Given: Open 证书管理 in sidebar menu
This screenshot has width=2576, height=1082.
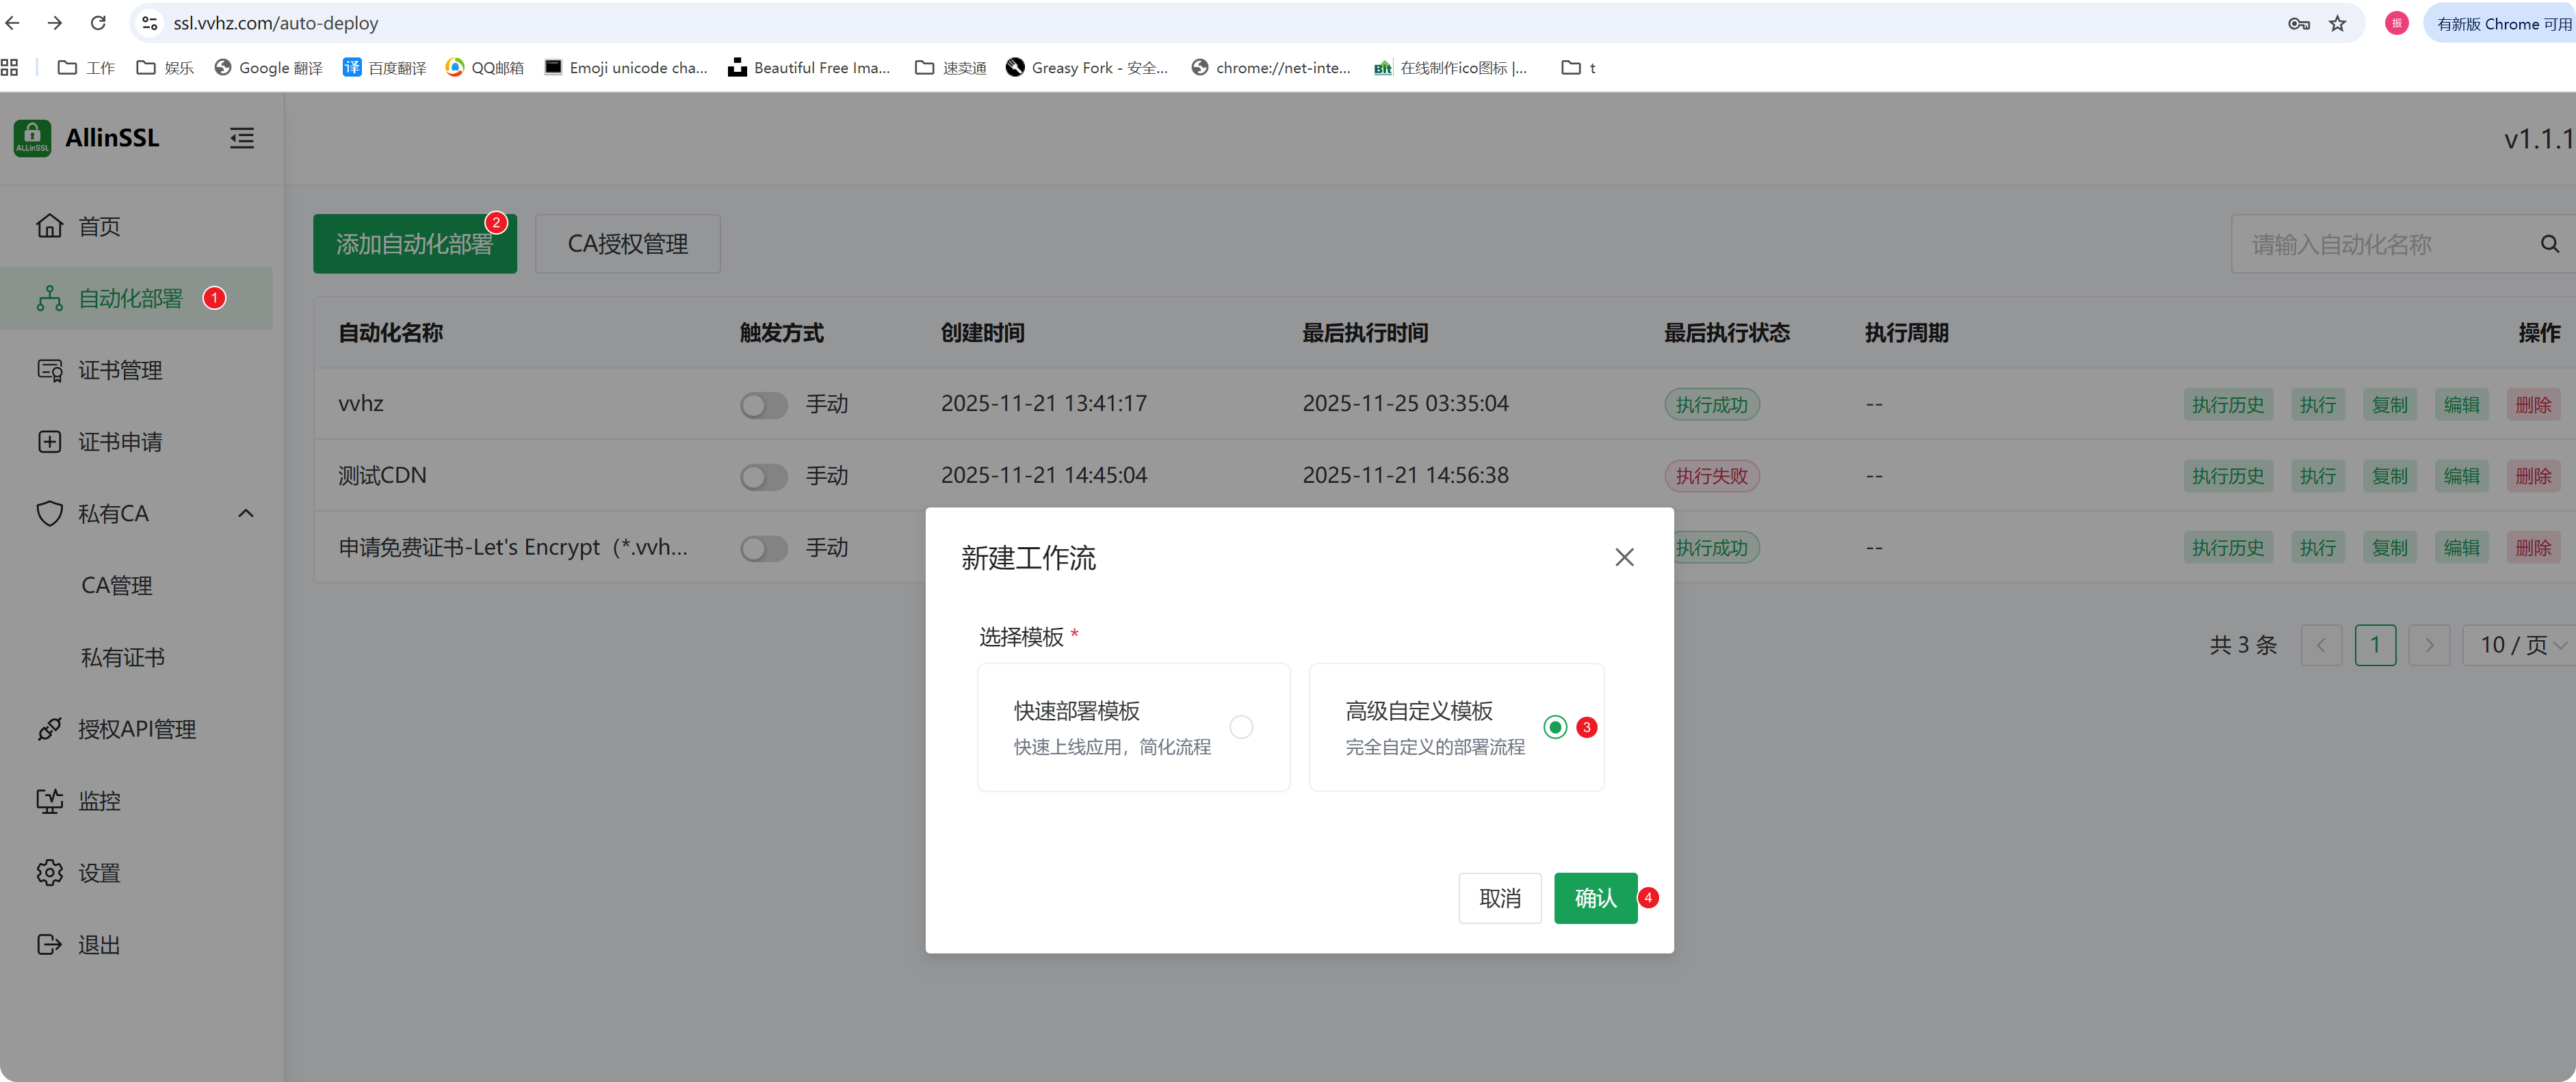Looking at the screenshot, I should (120, 371).
